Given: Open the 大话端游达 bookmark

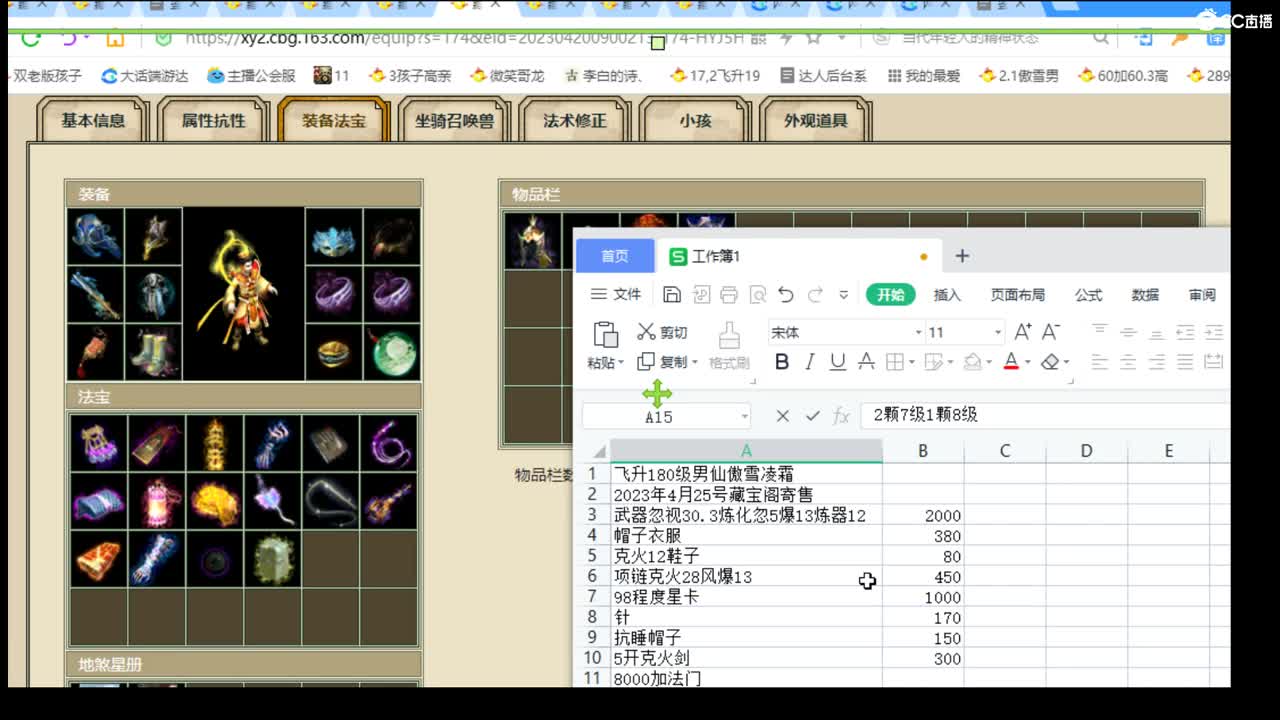Looking at the screenshot, I should coord(145,75).
